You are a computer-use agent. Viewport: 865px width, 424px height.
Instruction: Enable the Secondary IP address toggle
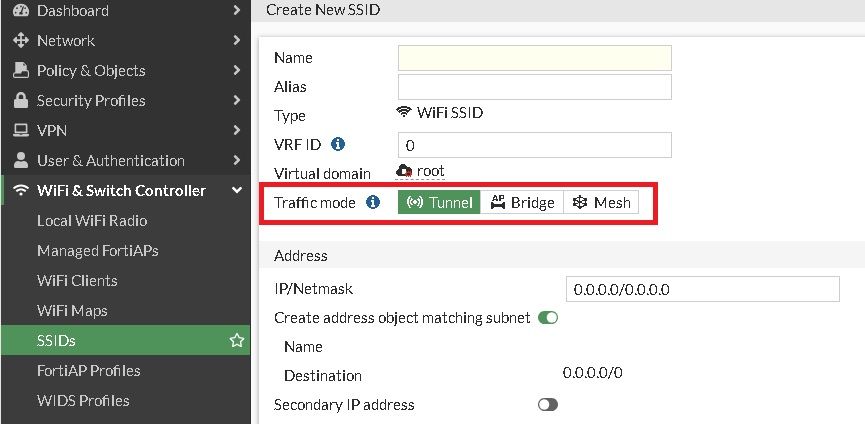click(x=548, y=405)
